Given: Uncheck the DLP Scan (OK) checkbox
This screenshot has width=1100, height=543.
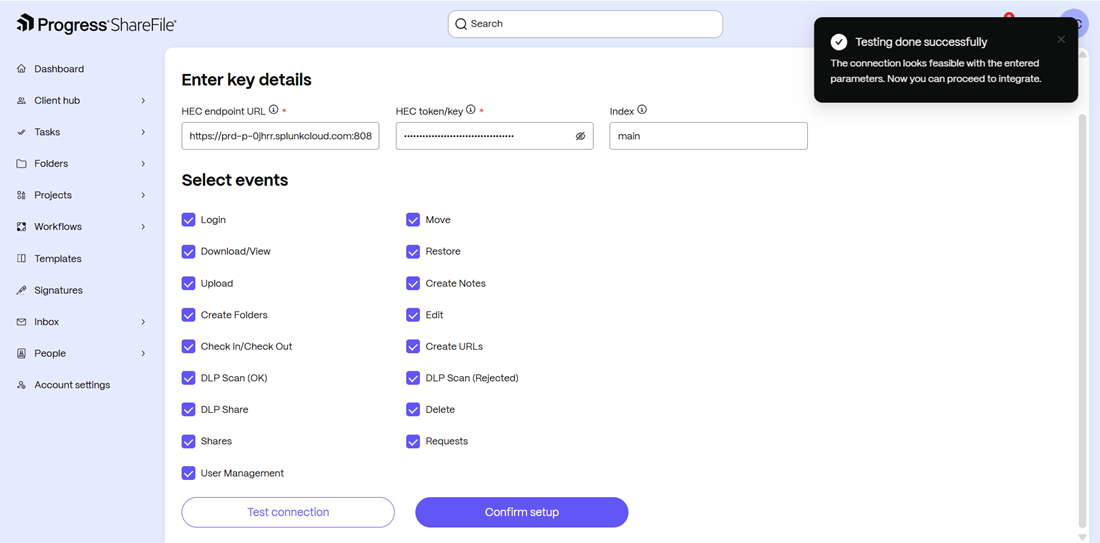Looking at the screenshot, I should [x=188, y=378].
